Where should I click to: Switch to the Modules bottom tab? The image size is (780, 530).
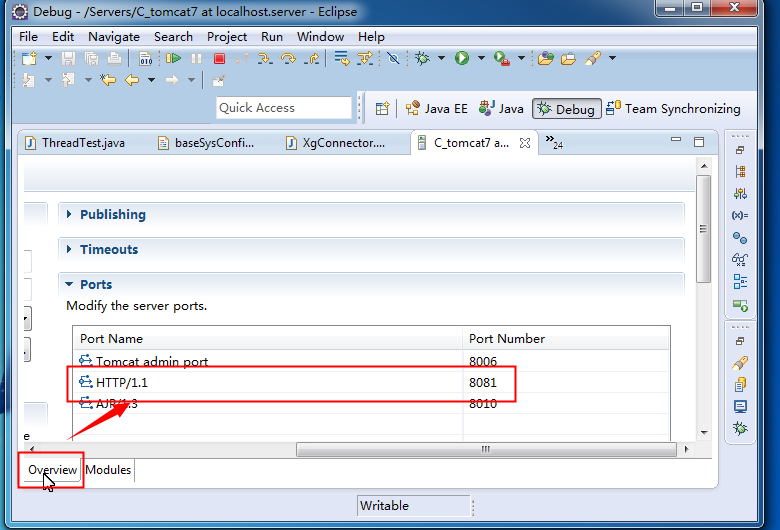pos(108,470)
